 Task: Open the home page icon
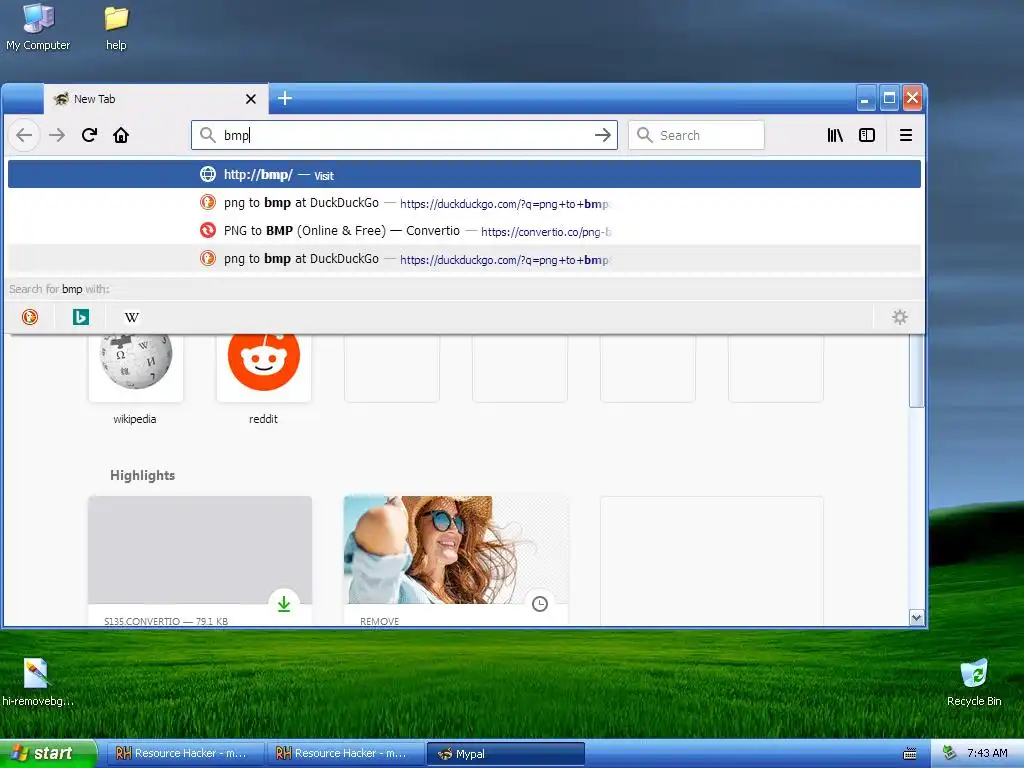(x=121, y=135)
